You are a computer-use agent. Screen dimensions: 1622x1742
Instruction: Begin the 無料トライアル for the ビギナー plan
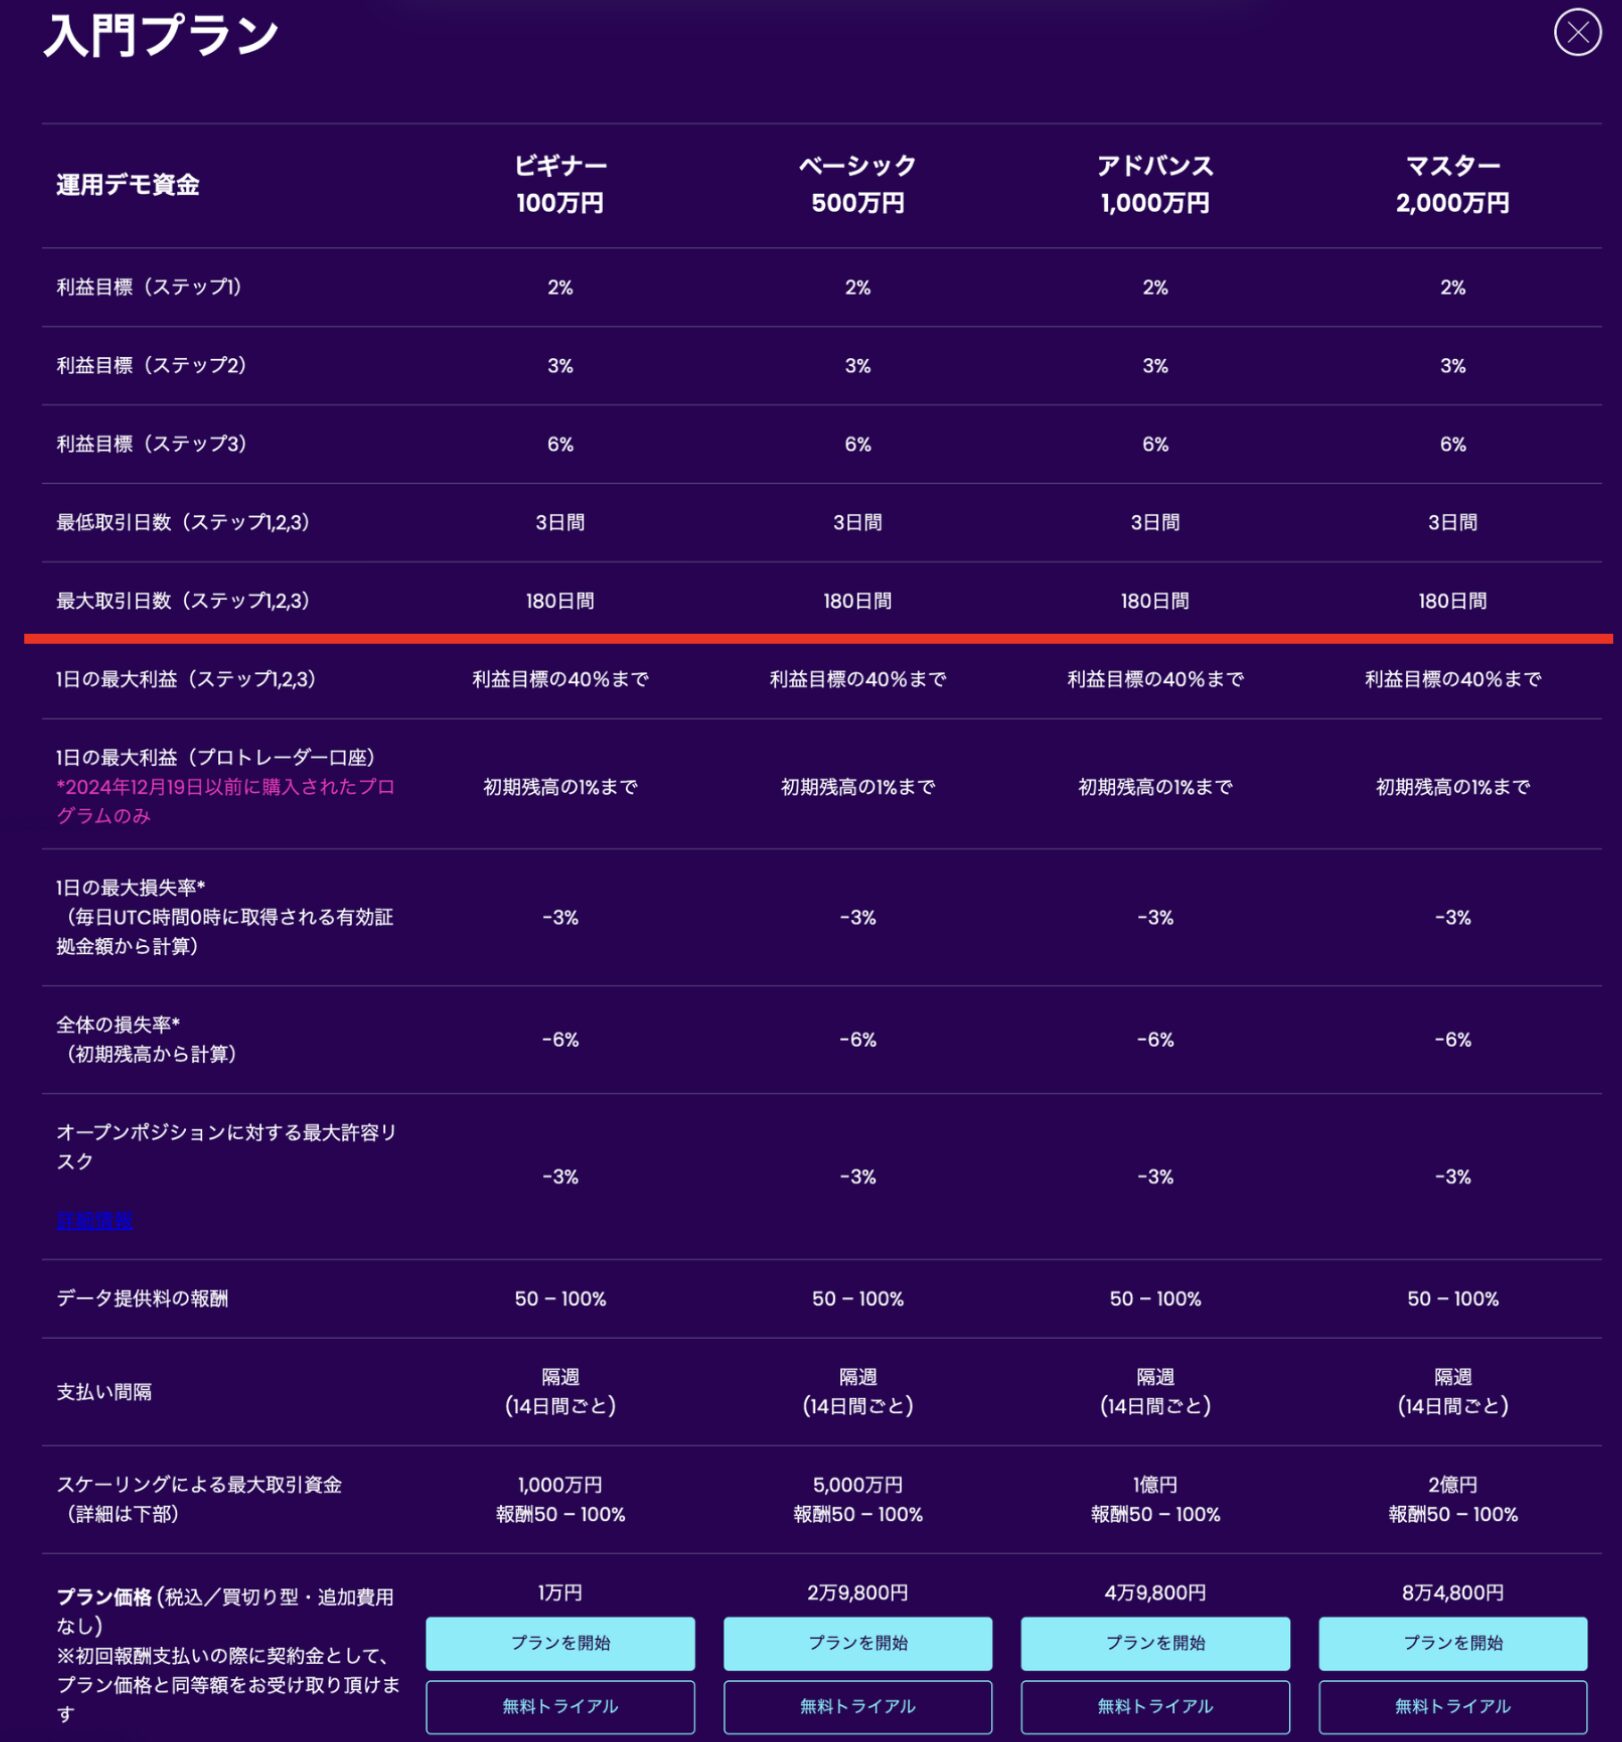click(x=560, y=1706)
